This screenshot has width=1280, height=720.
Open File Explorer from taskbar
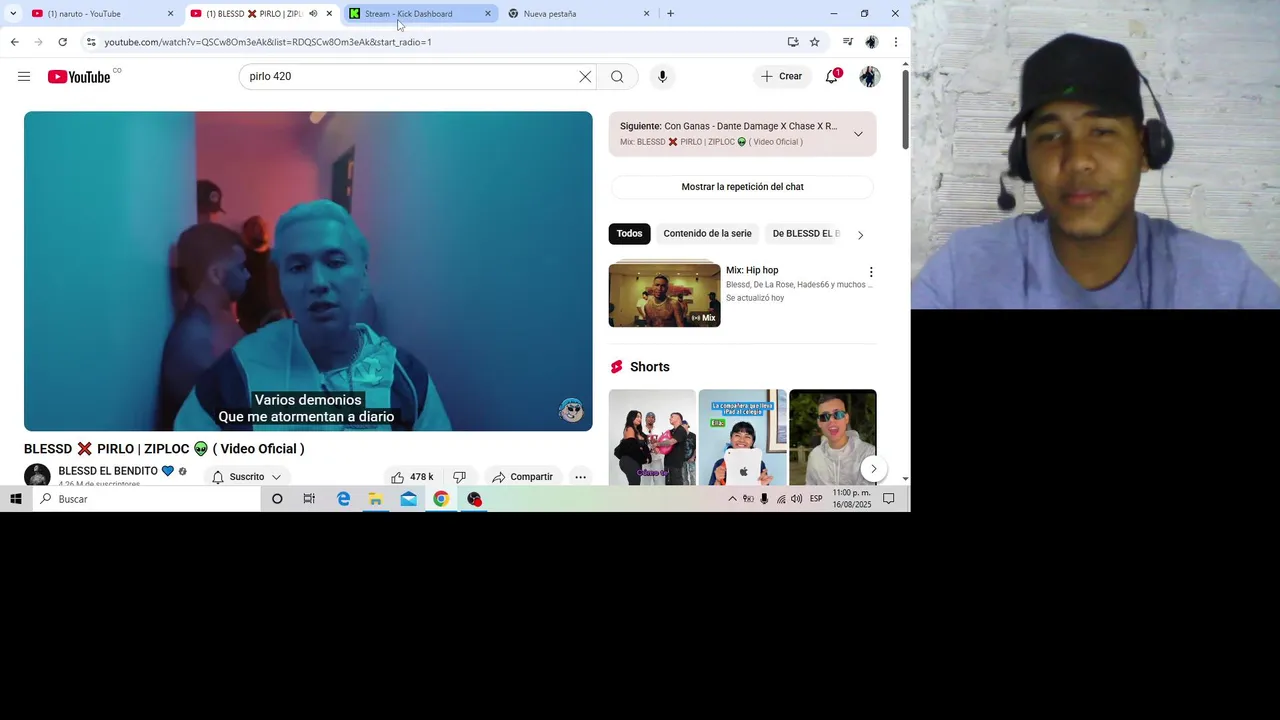pos(376,499)
